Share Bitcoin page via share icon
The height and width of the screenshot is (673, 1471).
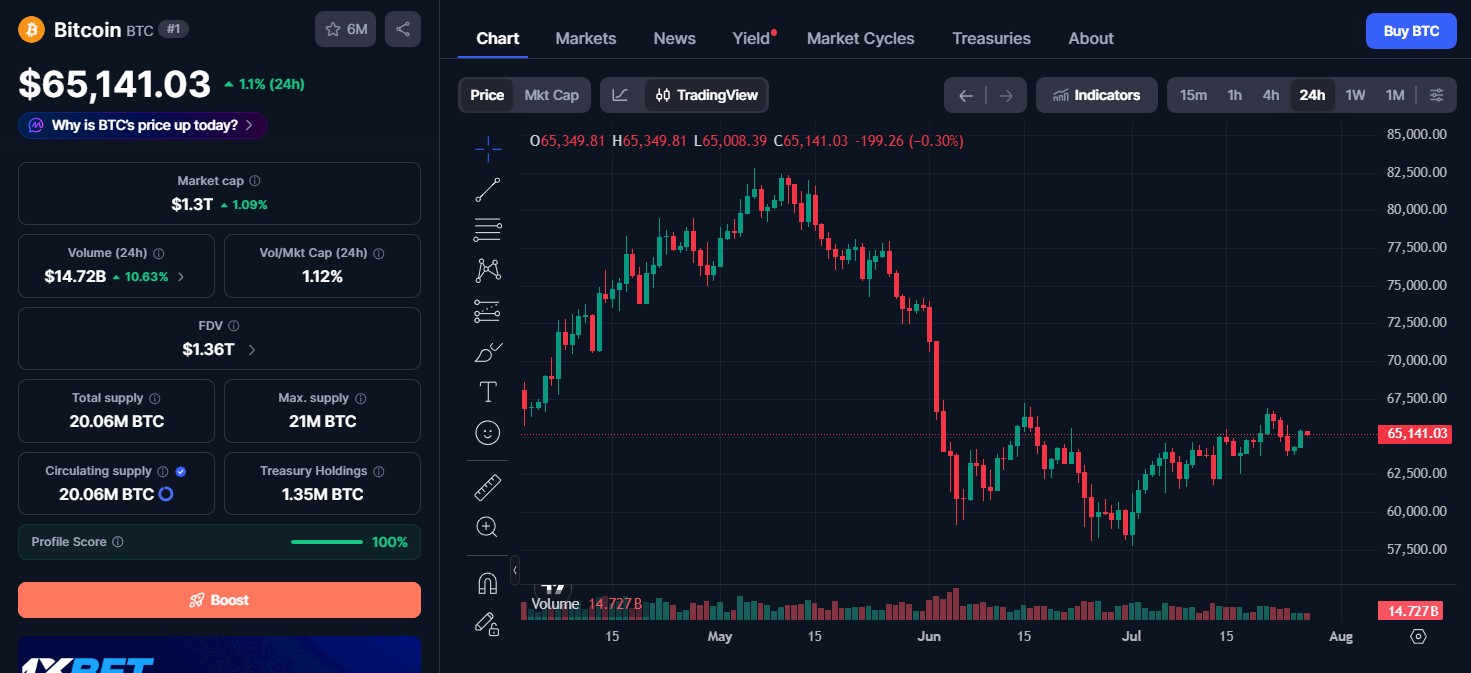(x=403, y=29)
